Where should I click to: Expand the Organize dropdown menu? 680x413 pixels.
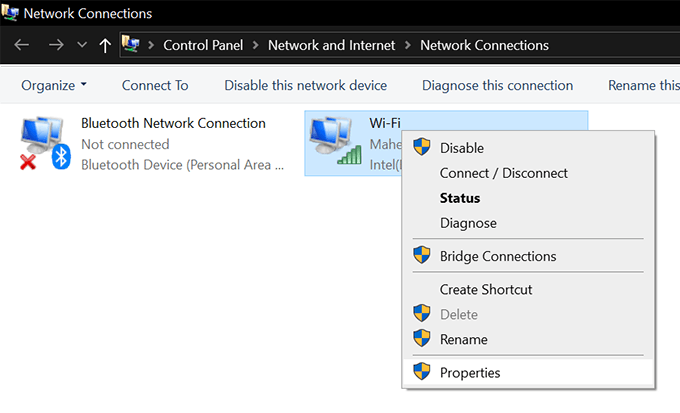pos(54,85)
